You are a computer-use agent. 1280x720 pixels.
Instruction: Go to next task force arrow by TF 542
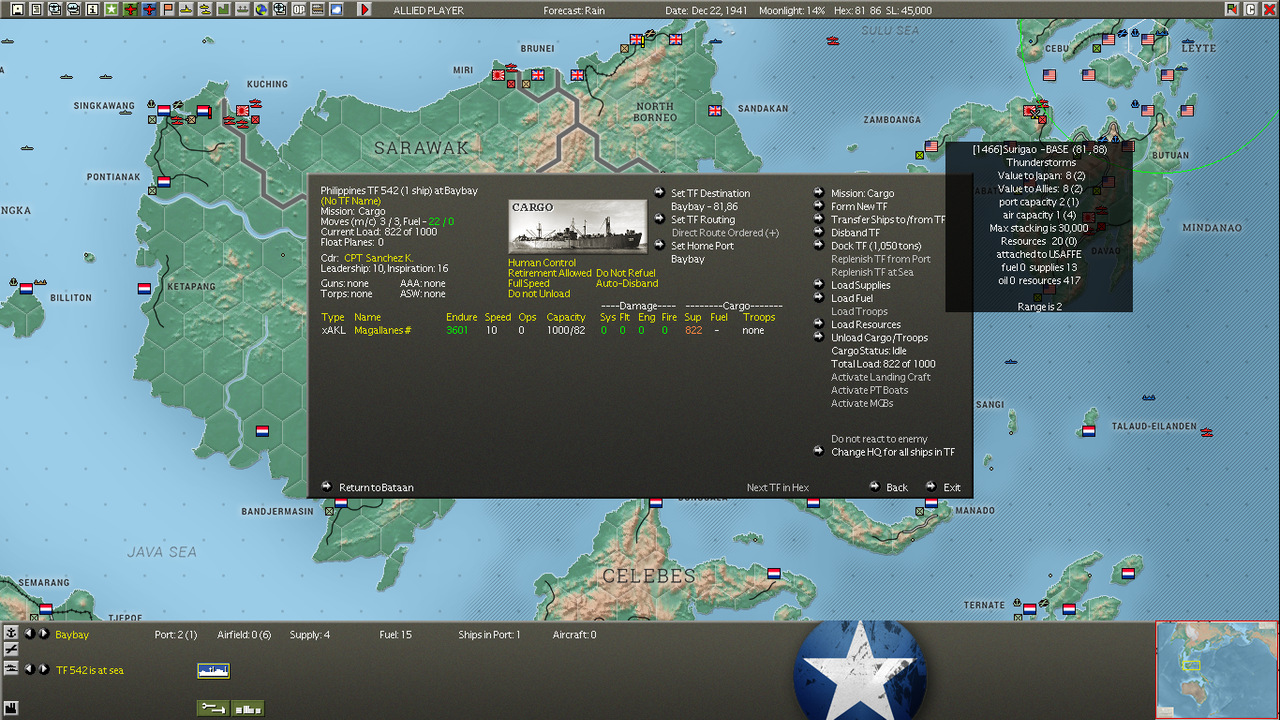click(43, 669)
